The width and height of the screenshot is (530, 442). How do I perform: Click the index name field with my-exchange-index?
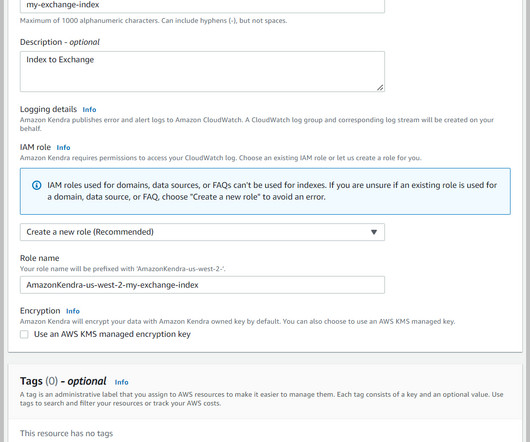[202, 6]
